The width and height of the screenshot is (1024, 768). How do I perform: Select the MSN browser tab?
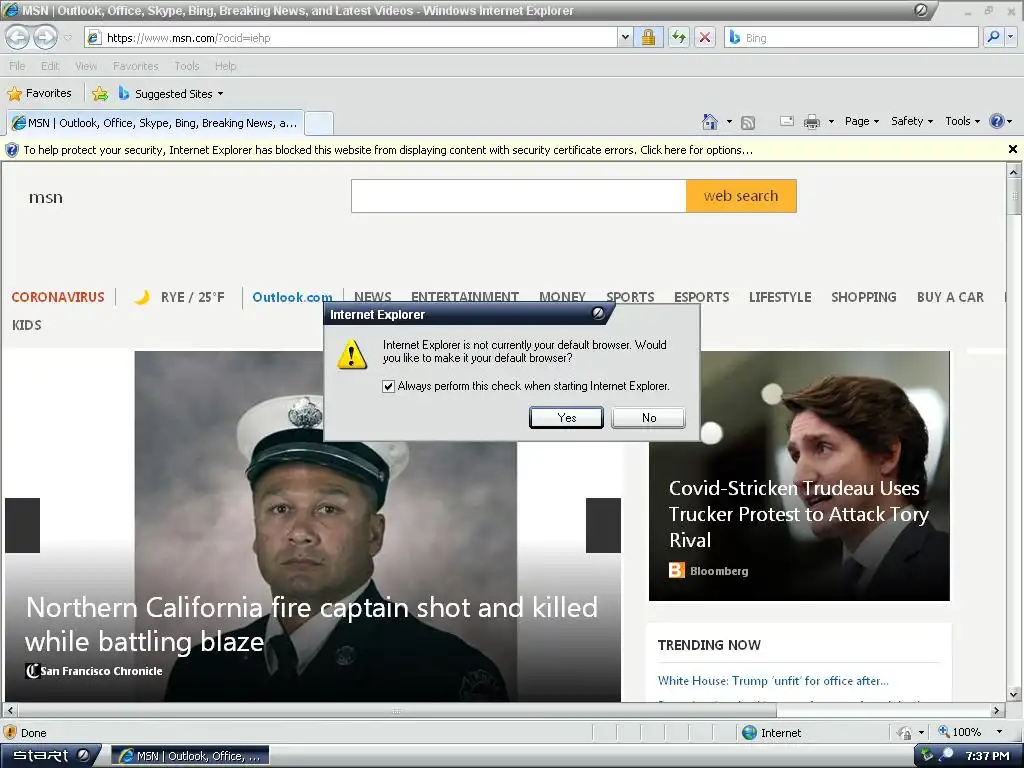(155, 123)
